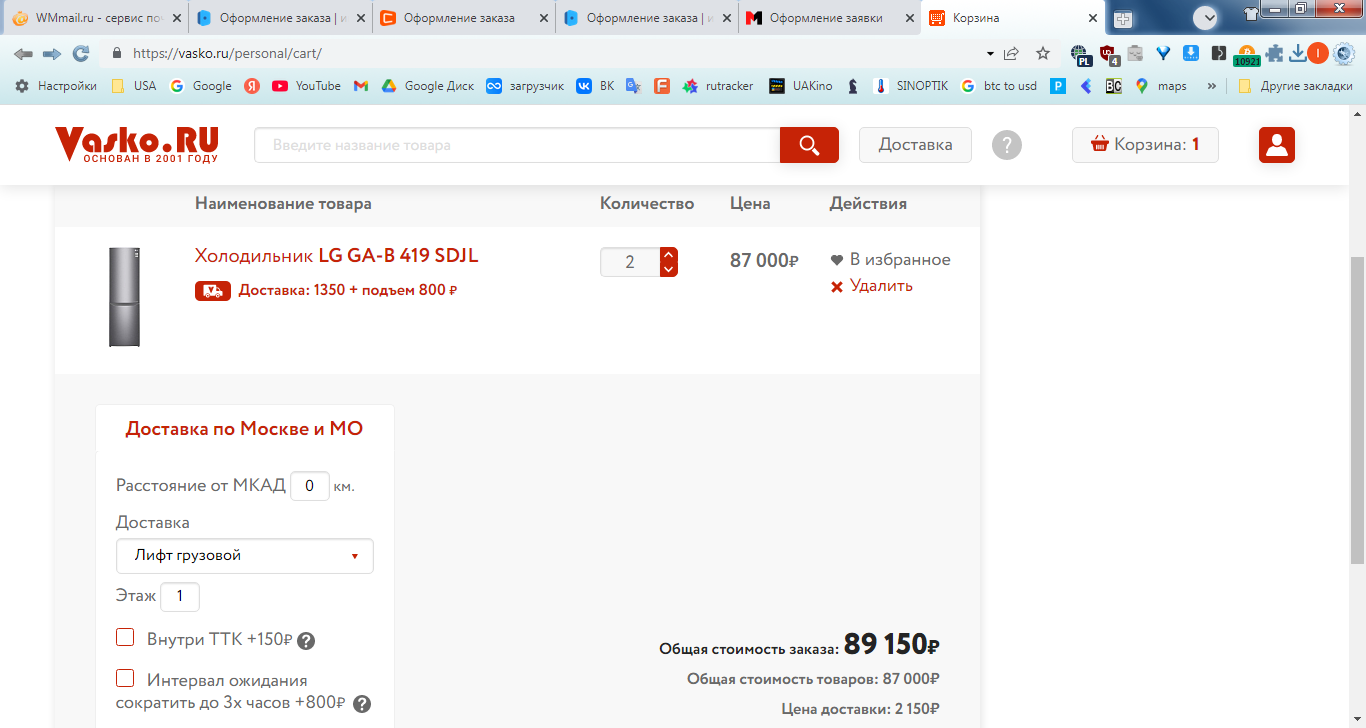
Task: Reload the page
Action: pyautogui.click(x=81, y=53)
